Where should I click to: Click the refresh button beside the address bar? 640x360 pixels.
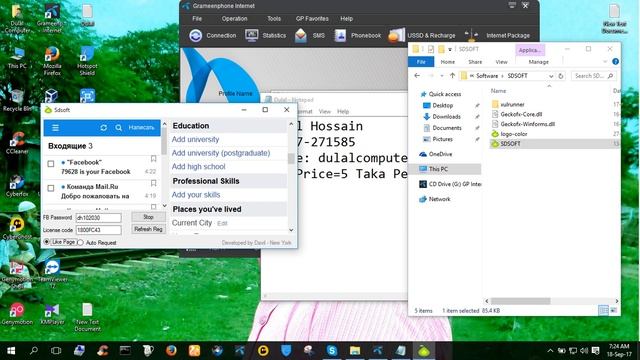pyautogui.click(x=561, y=76)
